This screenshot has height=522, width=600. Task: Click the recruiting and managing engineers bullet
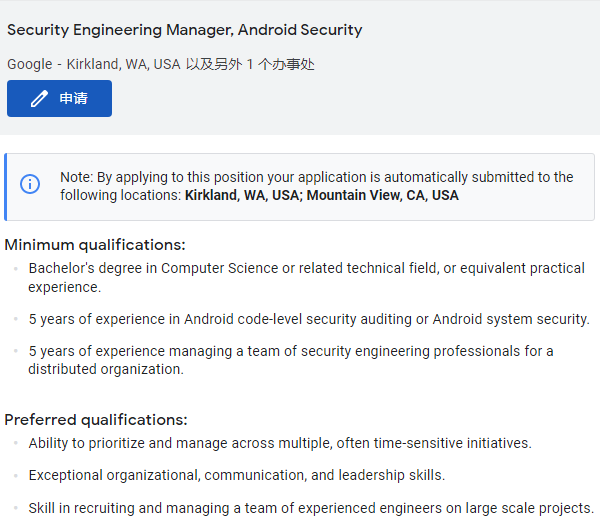(x=311, y=507)
